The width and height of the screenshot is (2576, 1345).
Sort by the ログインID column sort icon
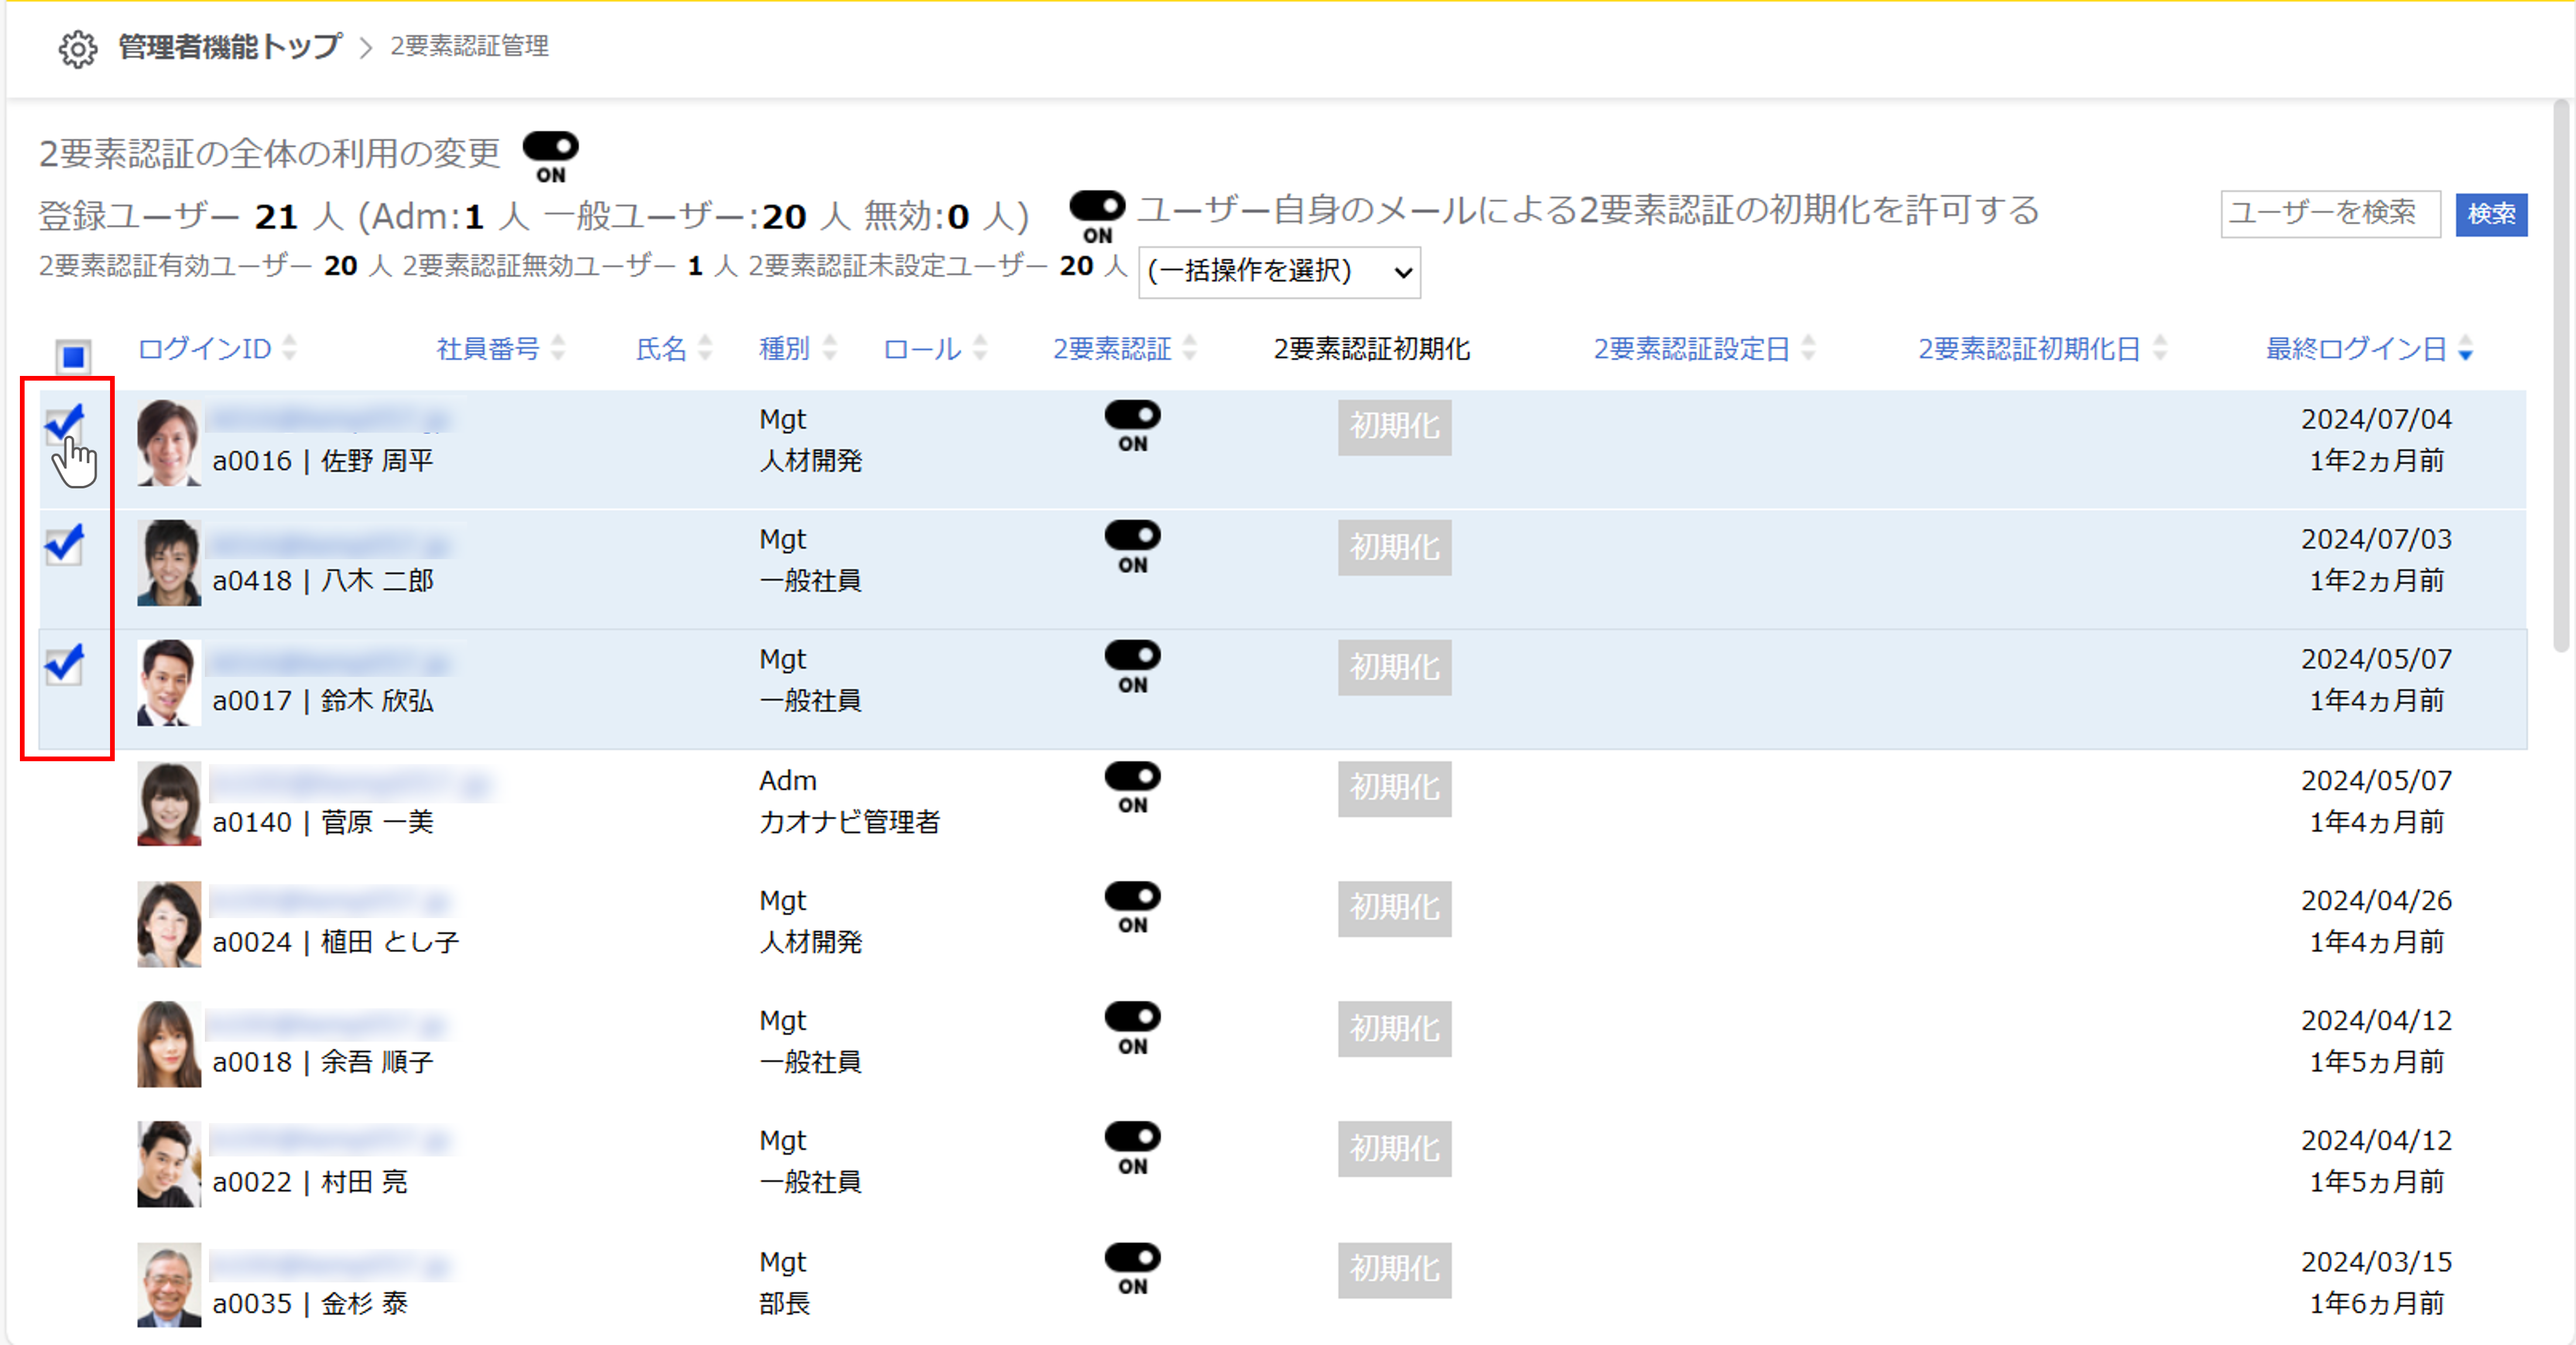(289, 348)
